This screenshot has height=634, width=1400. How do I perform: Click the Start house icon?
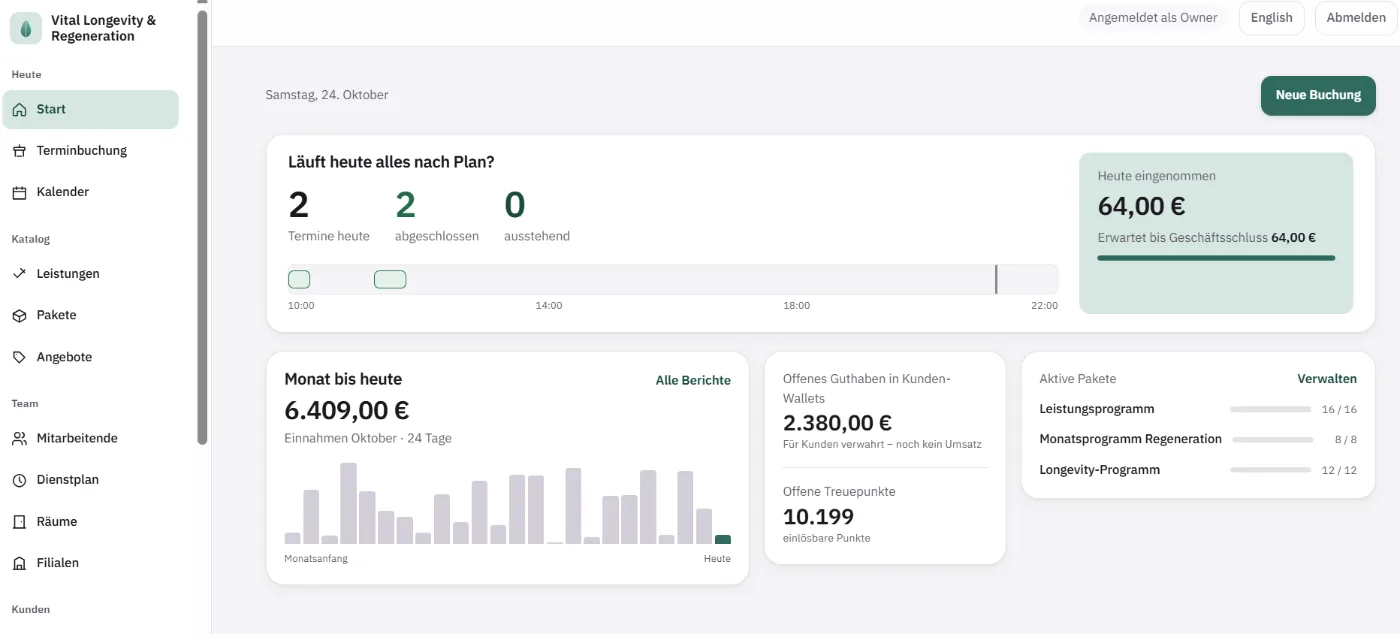pos(19,110)
